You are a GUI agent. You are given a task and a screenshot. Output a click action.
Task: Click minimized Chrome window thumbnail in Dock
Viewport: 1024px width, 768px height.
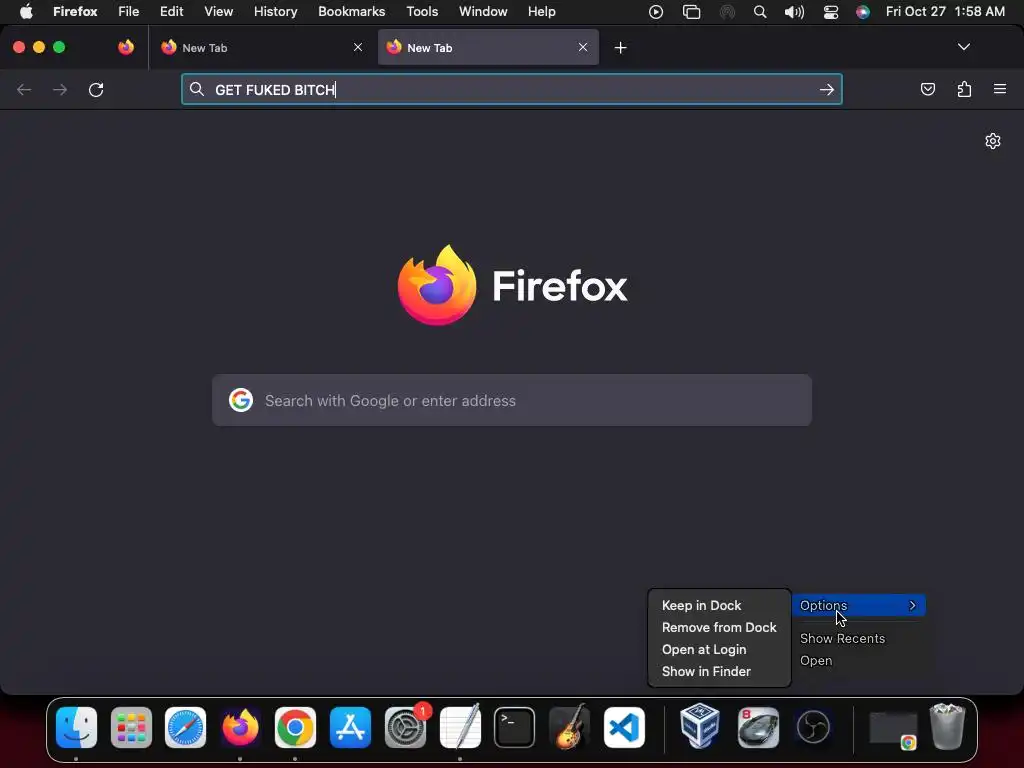tap(893, 728)
